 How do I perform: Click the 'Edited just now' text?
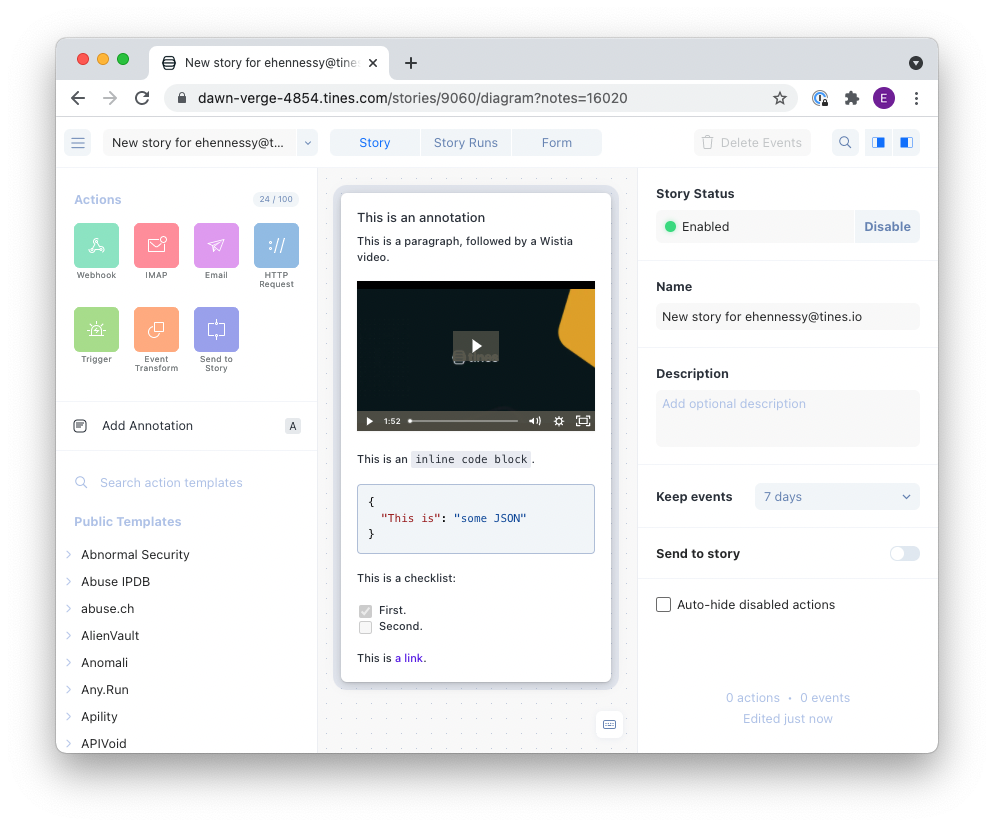[x=787, y=719]
